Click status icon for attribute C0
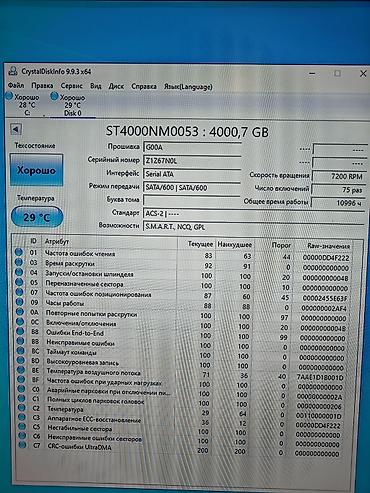Screen dimensions: 370x493 22,389
